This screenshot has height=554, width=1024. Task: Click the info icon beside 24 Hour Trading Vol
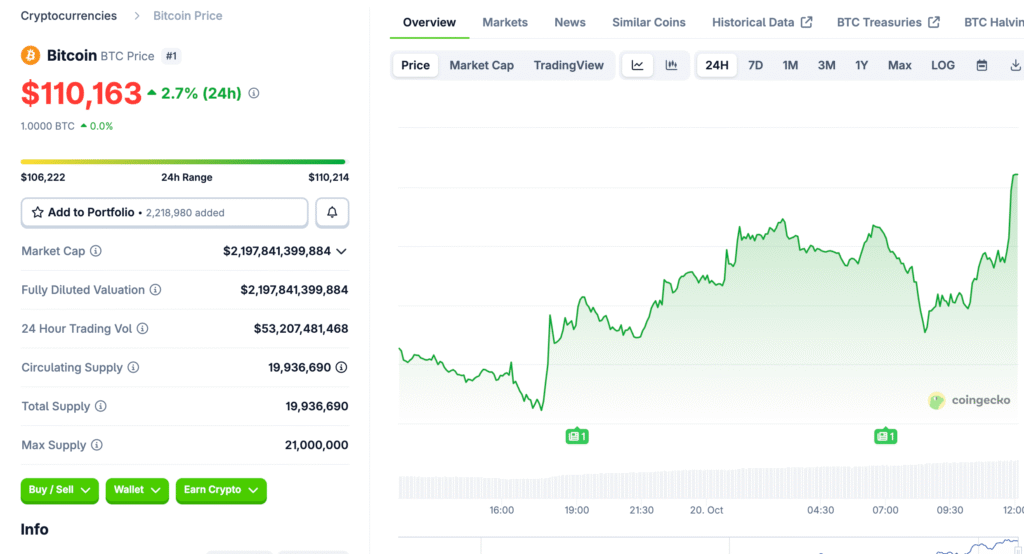click(x=142, y=329)
